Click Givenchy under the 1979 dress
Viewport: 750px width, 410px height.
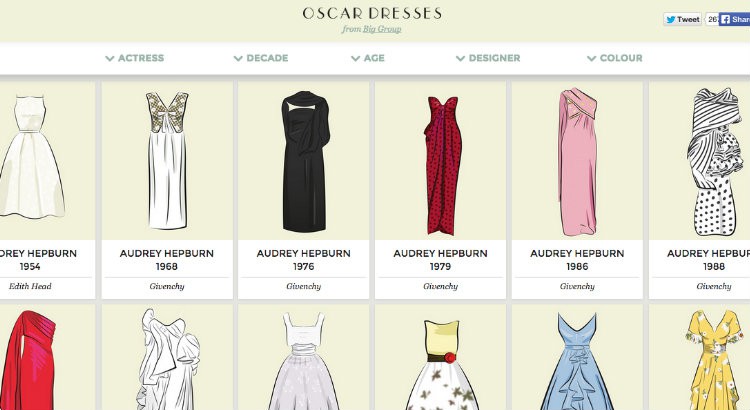point(441,286)
